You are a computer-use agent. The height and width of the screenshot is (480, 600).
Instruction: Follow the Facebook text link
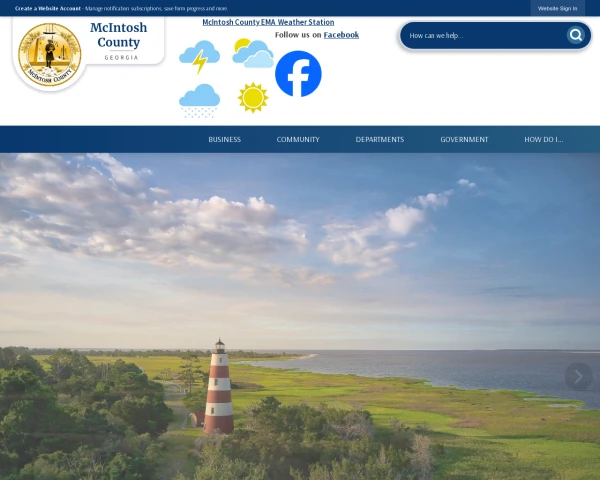[x=341, y=35]
